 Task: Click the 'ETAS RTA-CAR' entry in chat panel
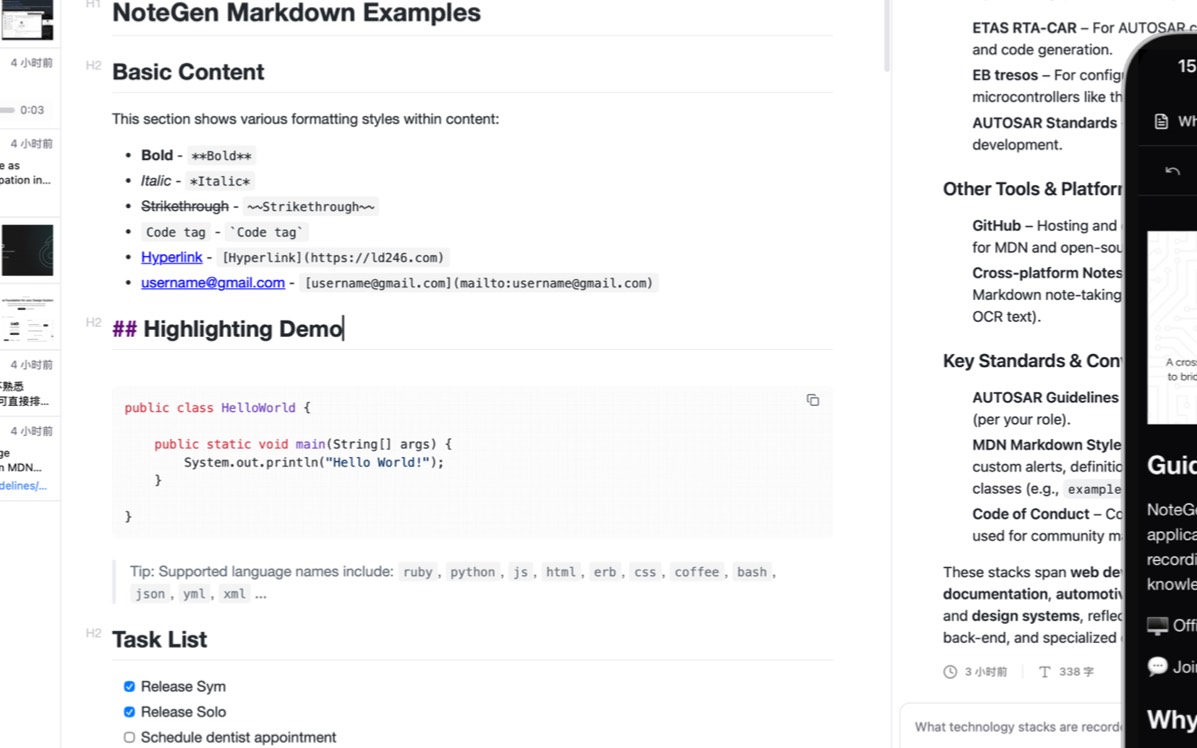1024,27
